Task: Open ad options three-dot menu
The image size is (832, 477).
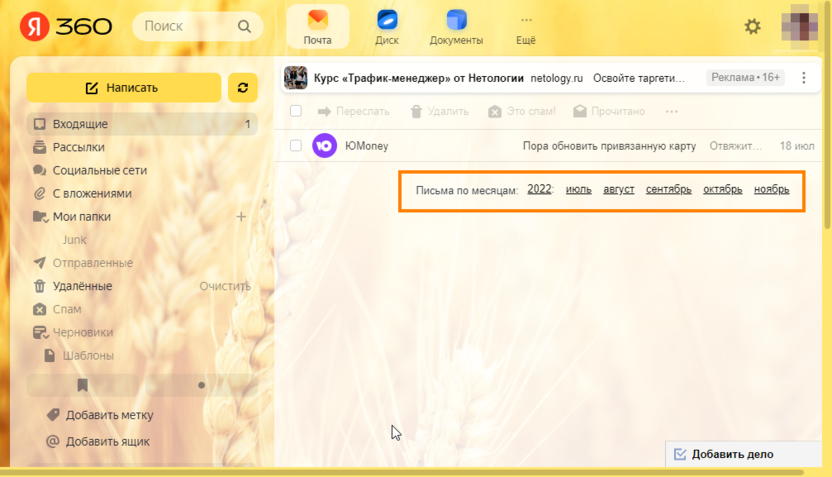Action: (804, 78)
